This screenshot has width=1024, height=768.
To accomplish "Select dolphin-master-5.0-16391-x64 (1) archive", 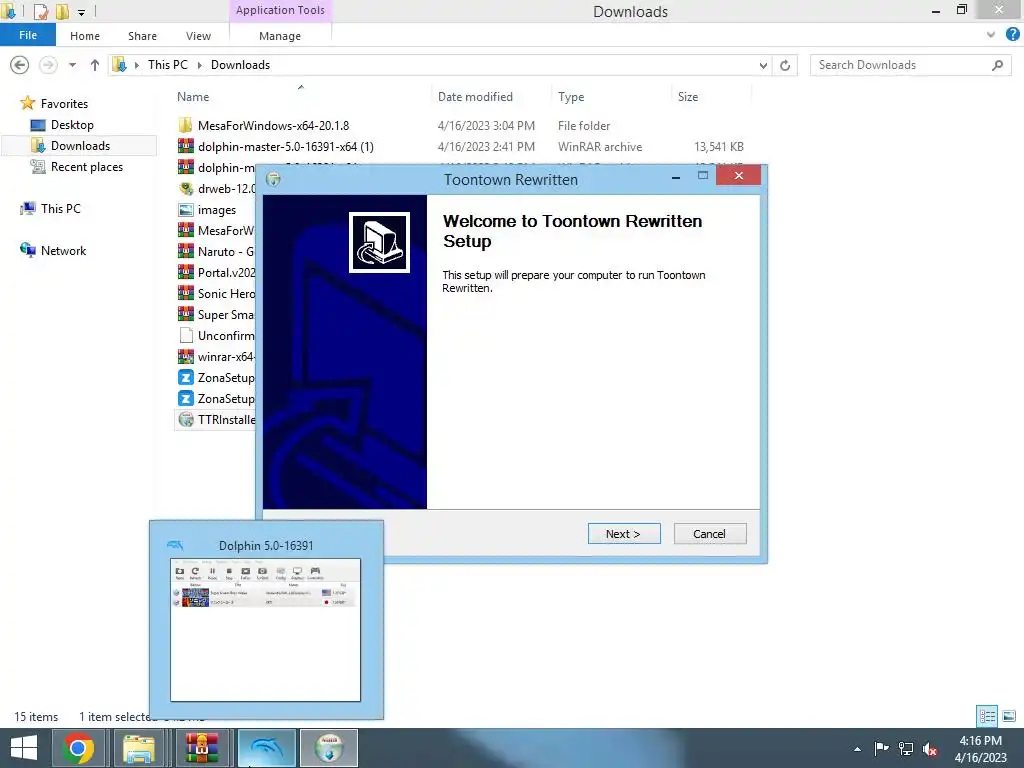I will tap(285, 146).
